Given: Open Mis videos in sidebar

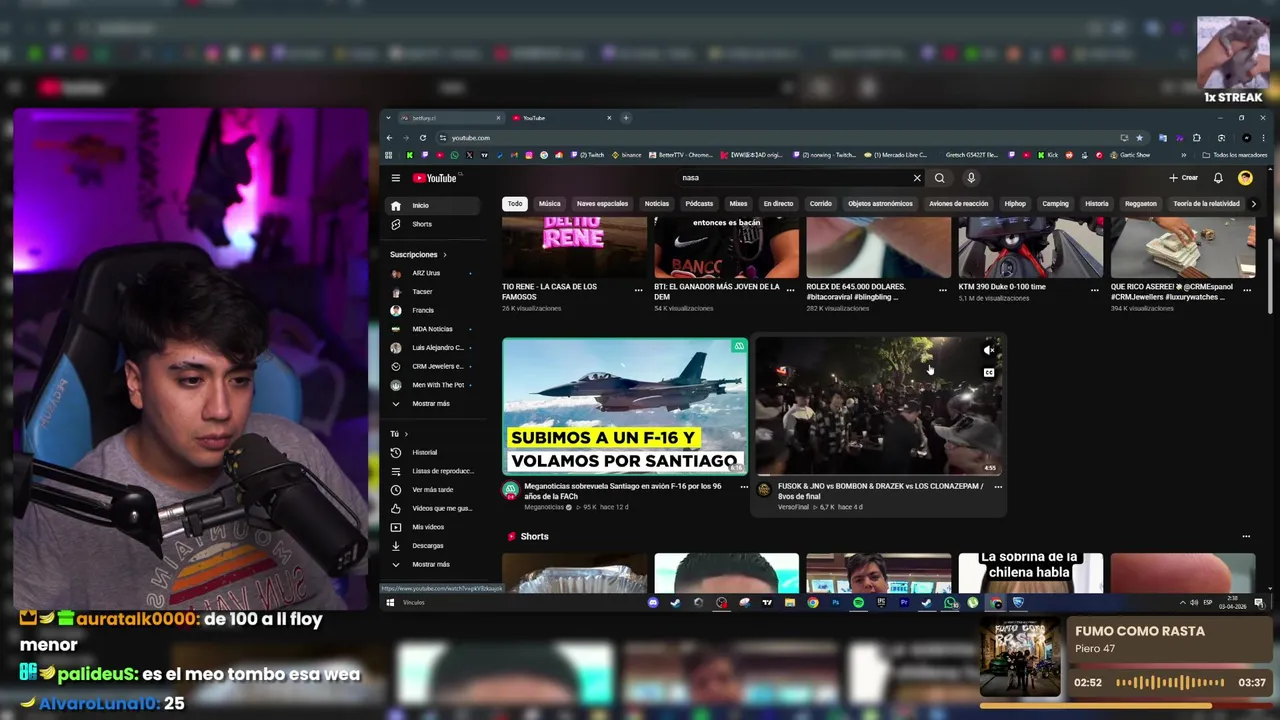Looking at the screenshot, I should pyautogui.click(x=435, y=527).
